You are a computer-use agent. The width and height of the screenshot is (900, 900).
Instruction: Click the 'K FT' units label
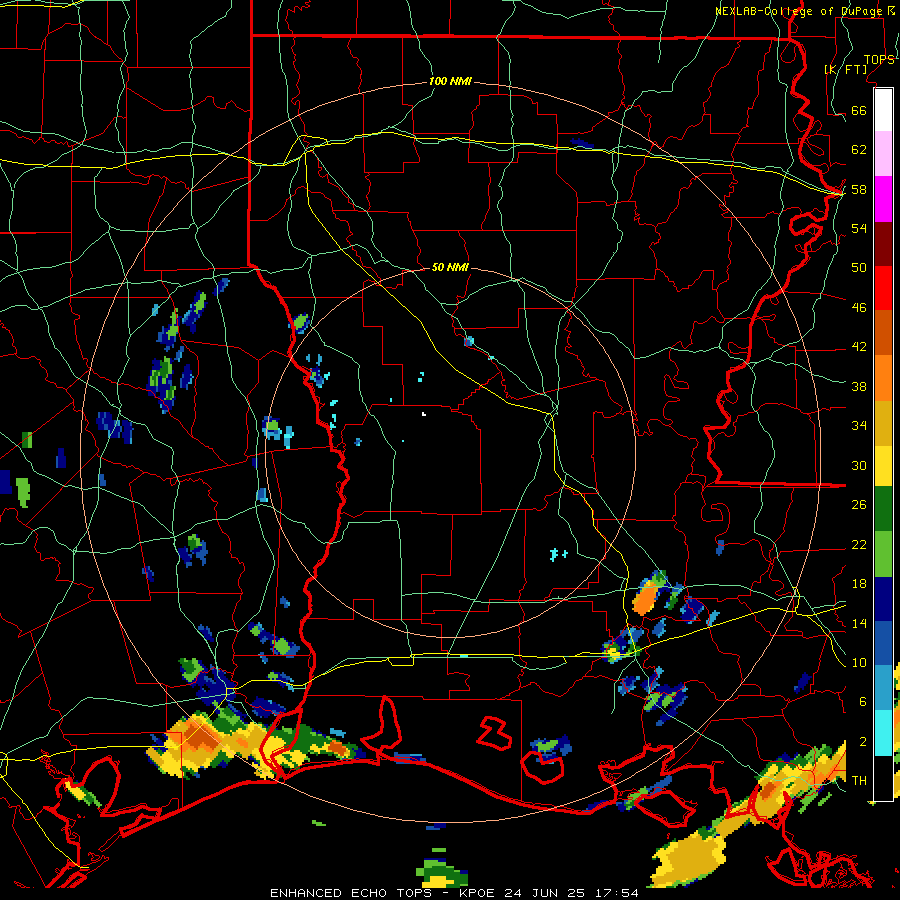tap(847, 69)
